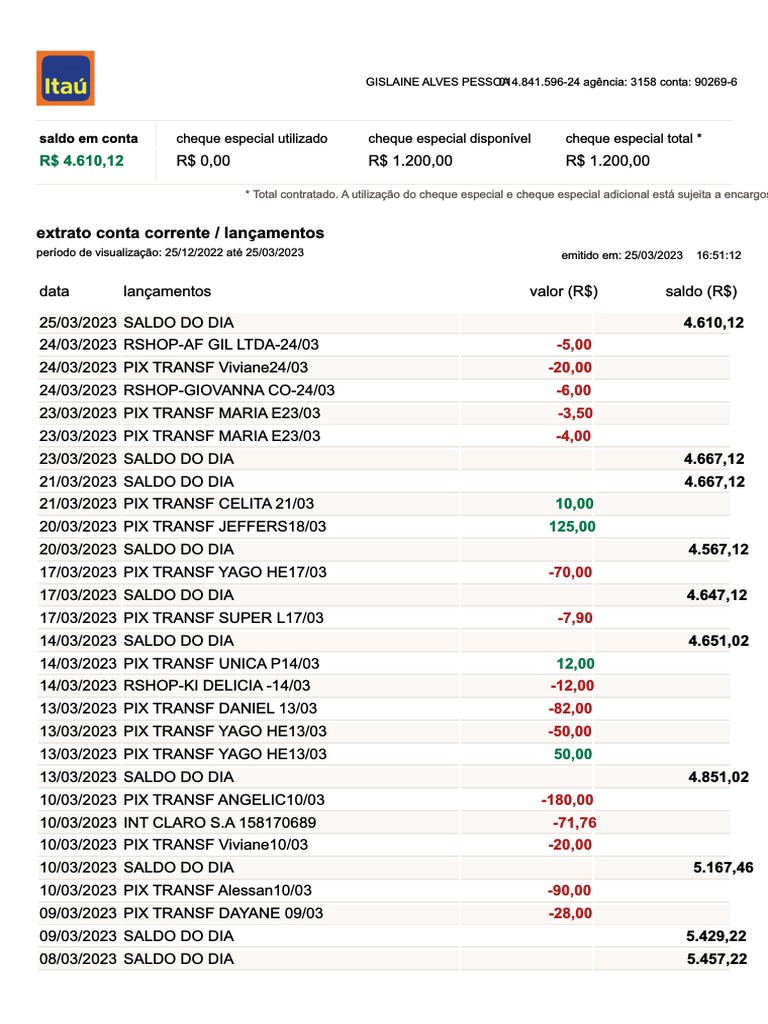Click the valor (R$) column header

click(x=563, y=291)
